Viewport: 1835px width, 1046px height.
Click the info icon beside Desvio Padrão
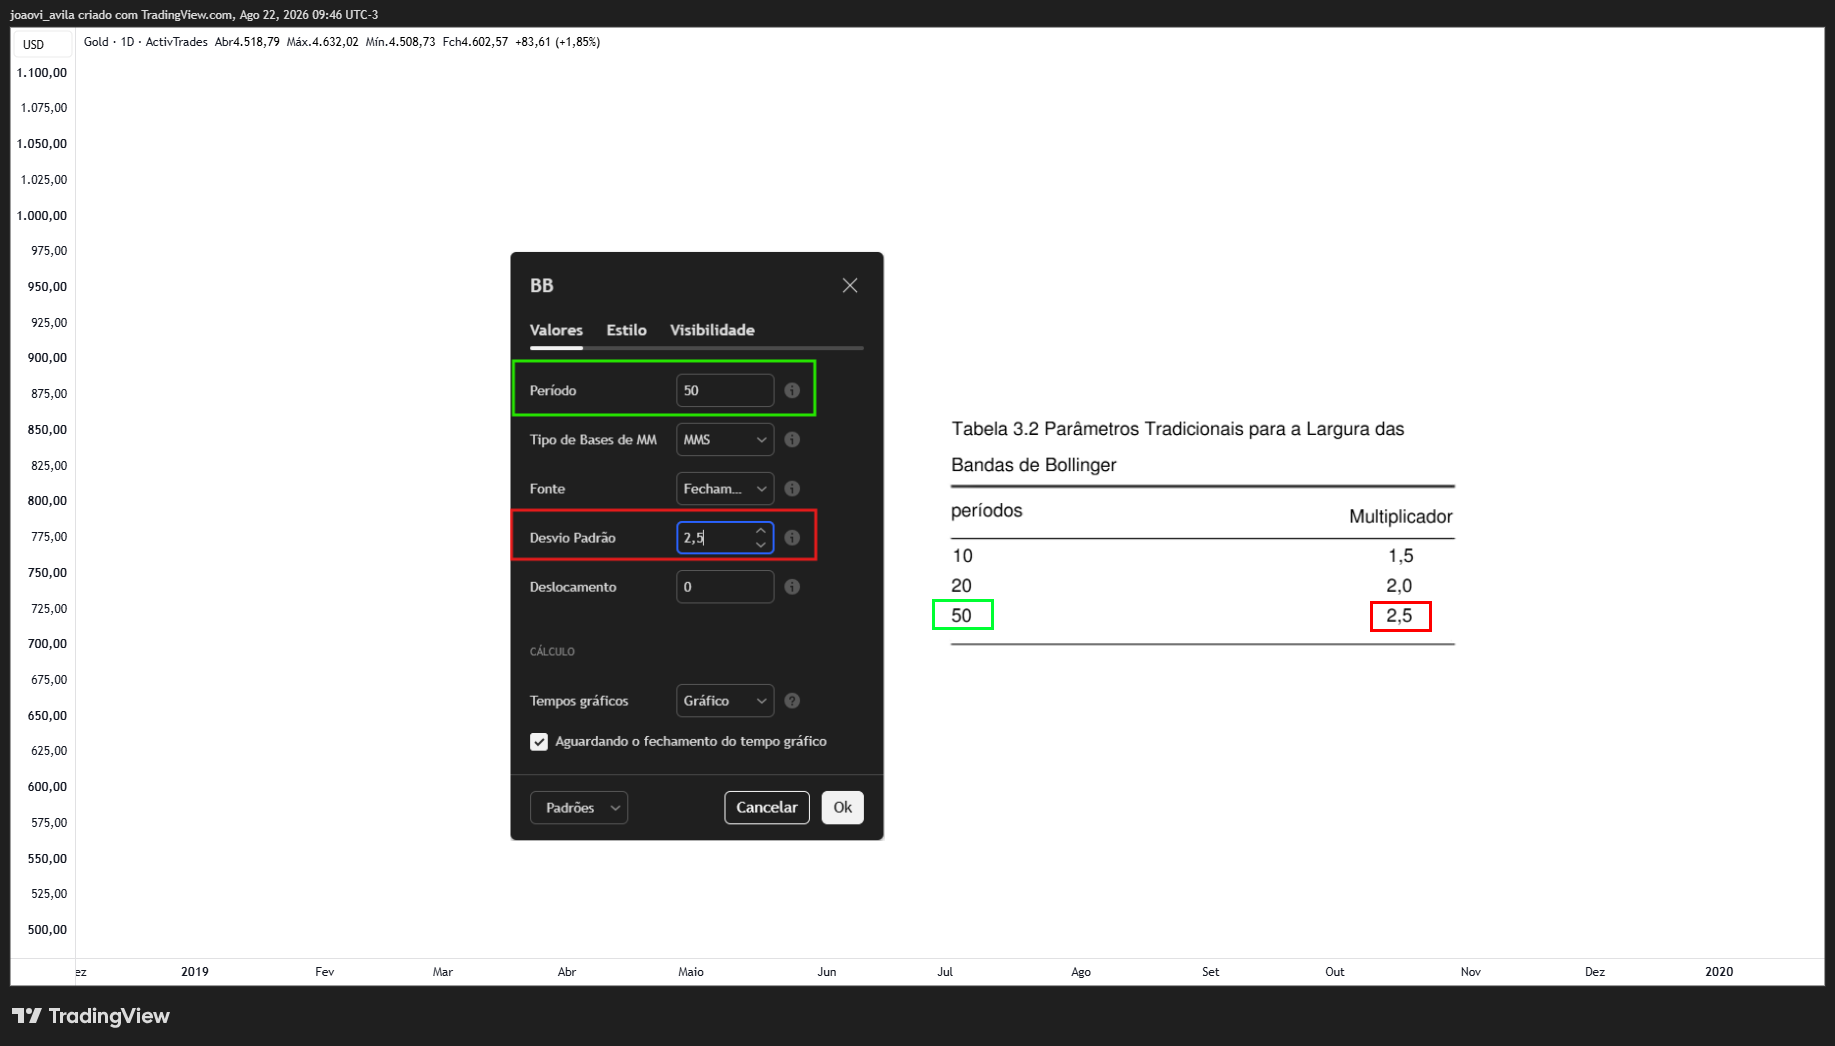tap(792, 538)
